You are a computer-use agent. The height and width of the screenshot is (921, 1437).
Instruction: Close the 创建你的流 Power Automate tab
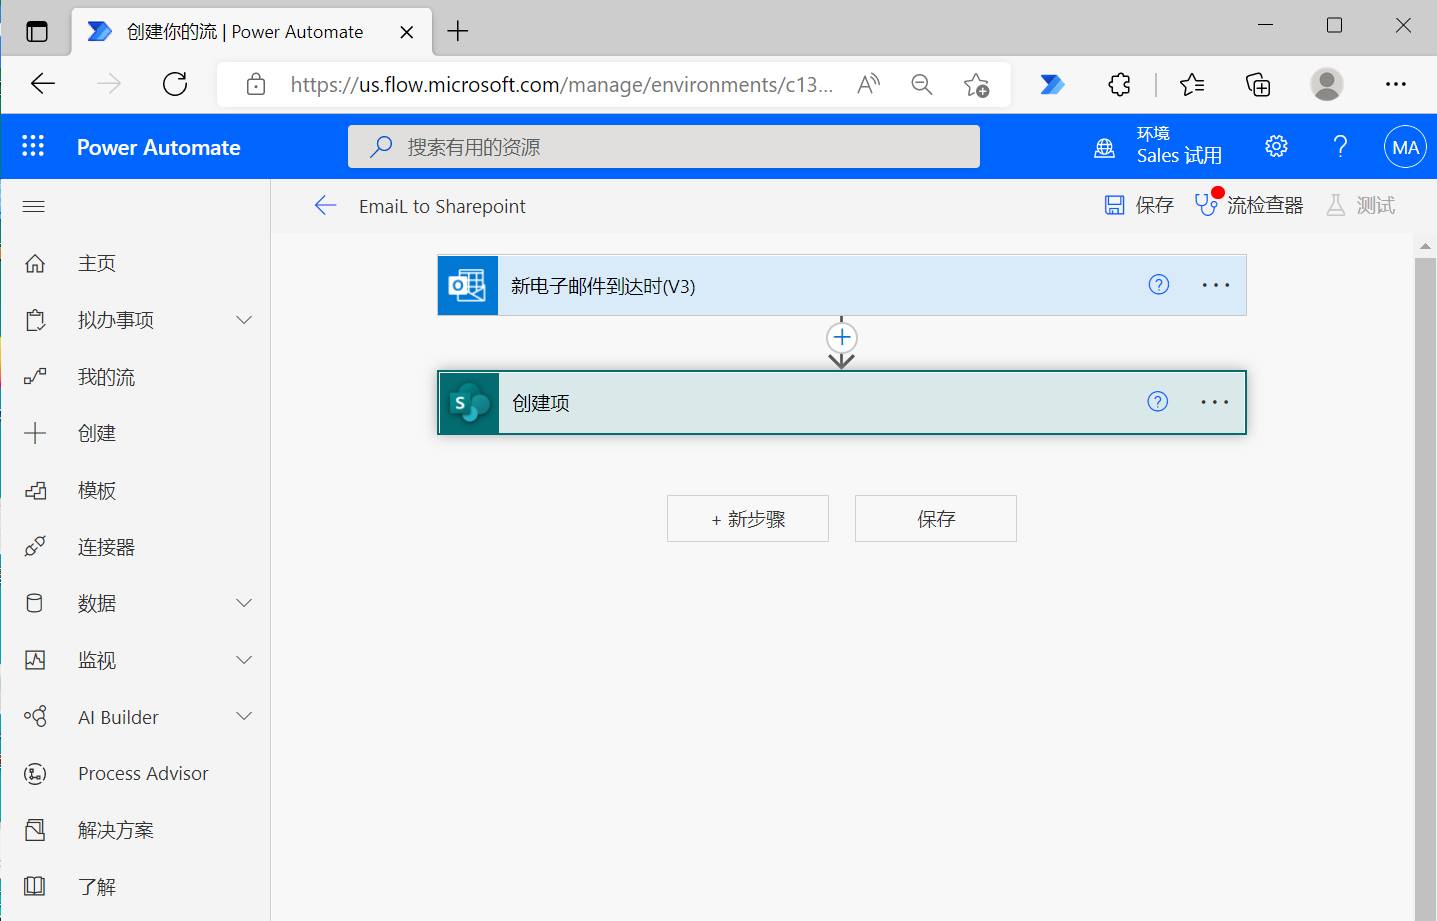[407, 32]
